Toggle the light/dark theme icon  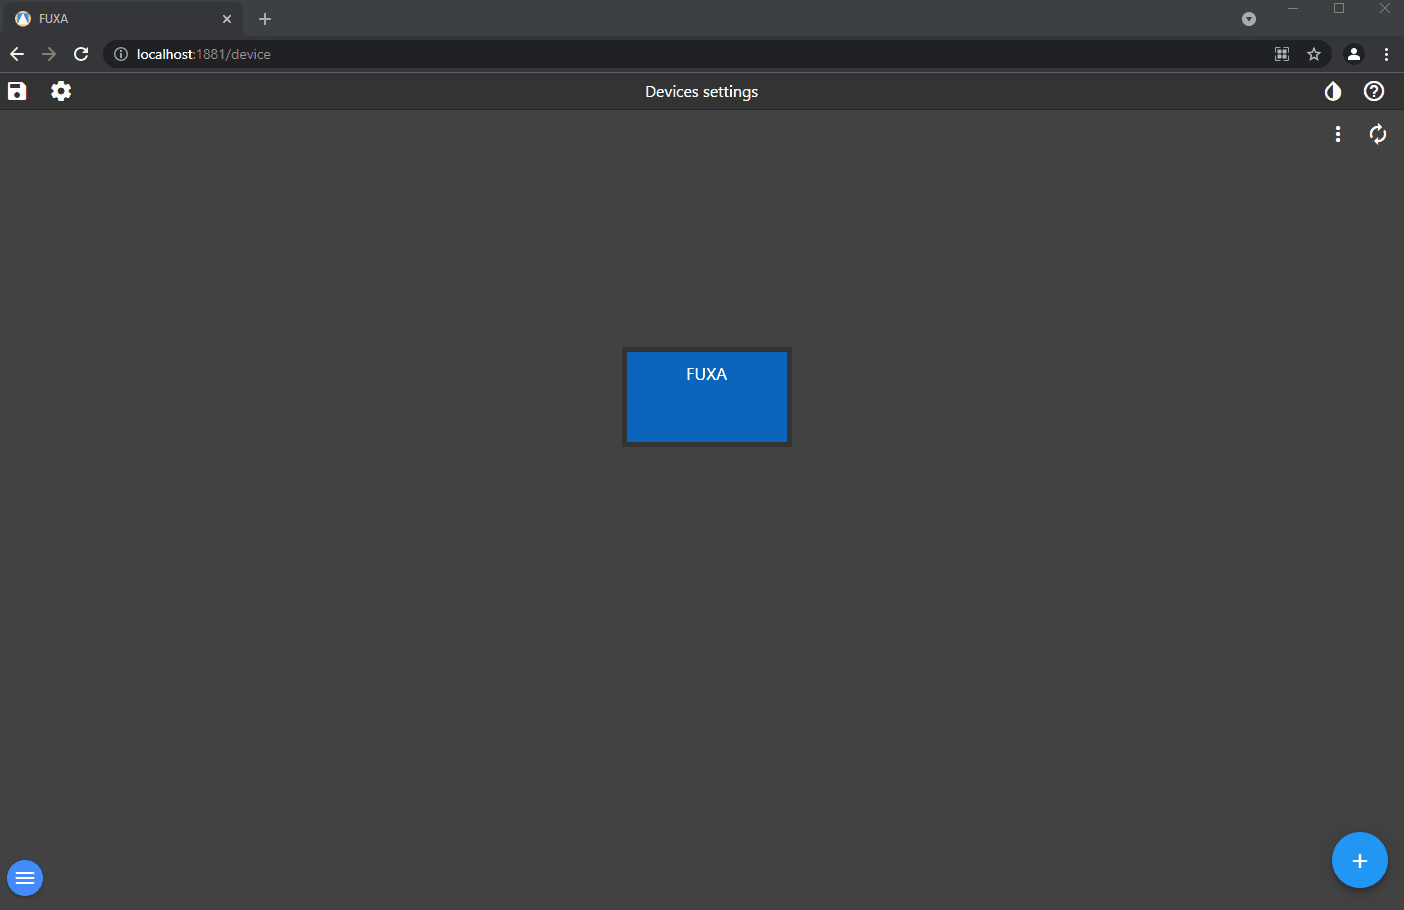(x=1332, y=91)
